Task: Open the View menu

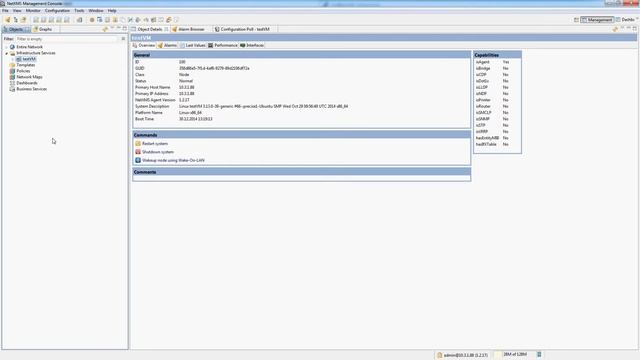Action: [17, 11]
